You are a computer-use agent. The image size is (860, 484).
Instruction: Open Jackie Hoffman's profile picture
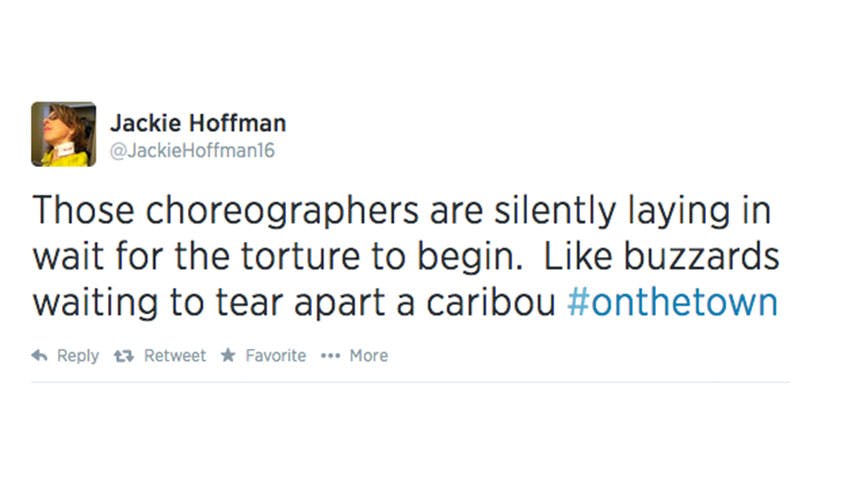(x=64, y=133)
